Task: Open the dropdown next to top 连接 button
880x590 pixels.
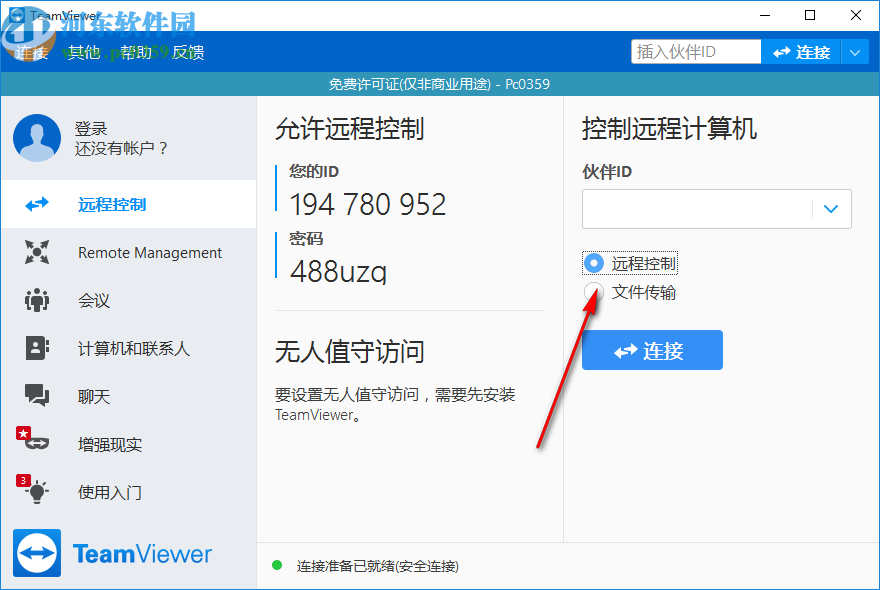Action: [x=855, y=51]
